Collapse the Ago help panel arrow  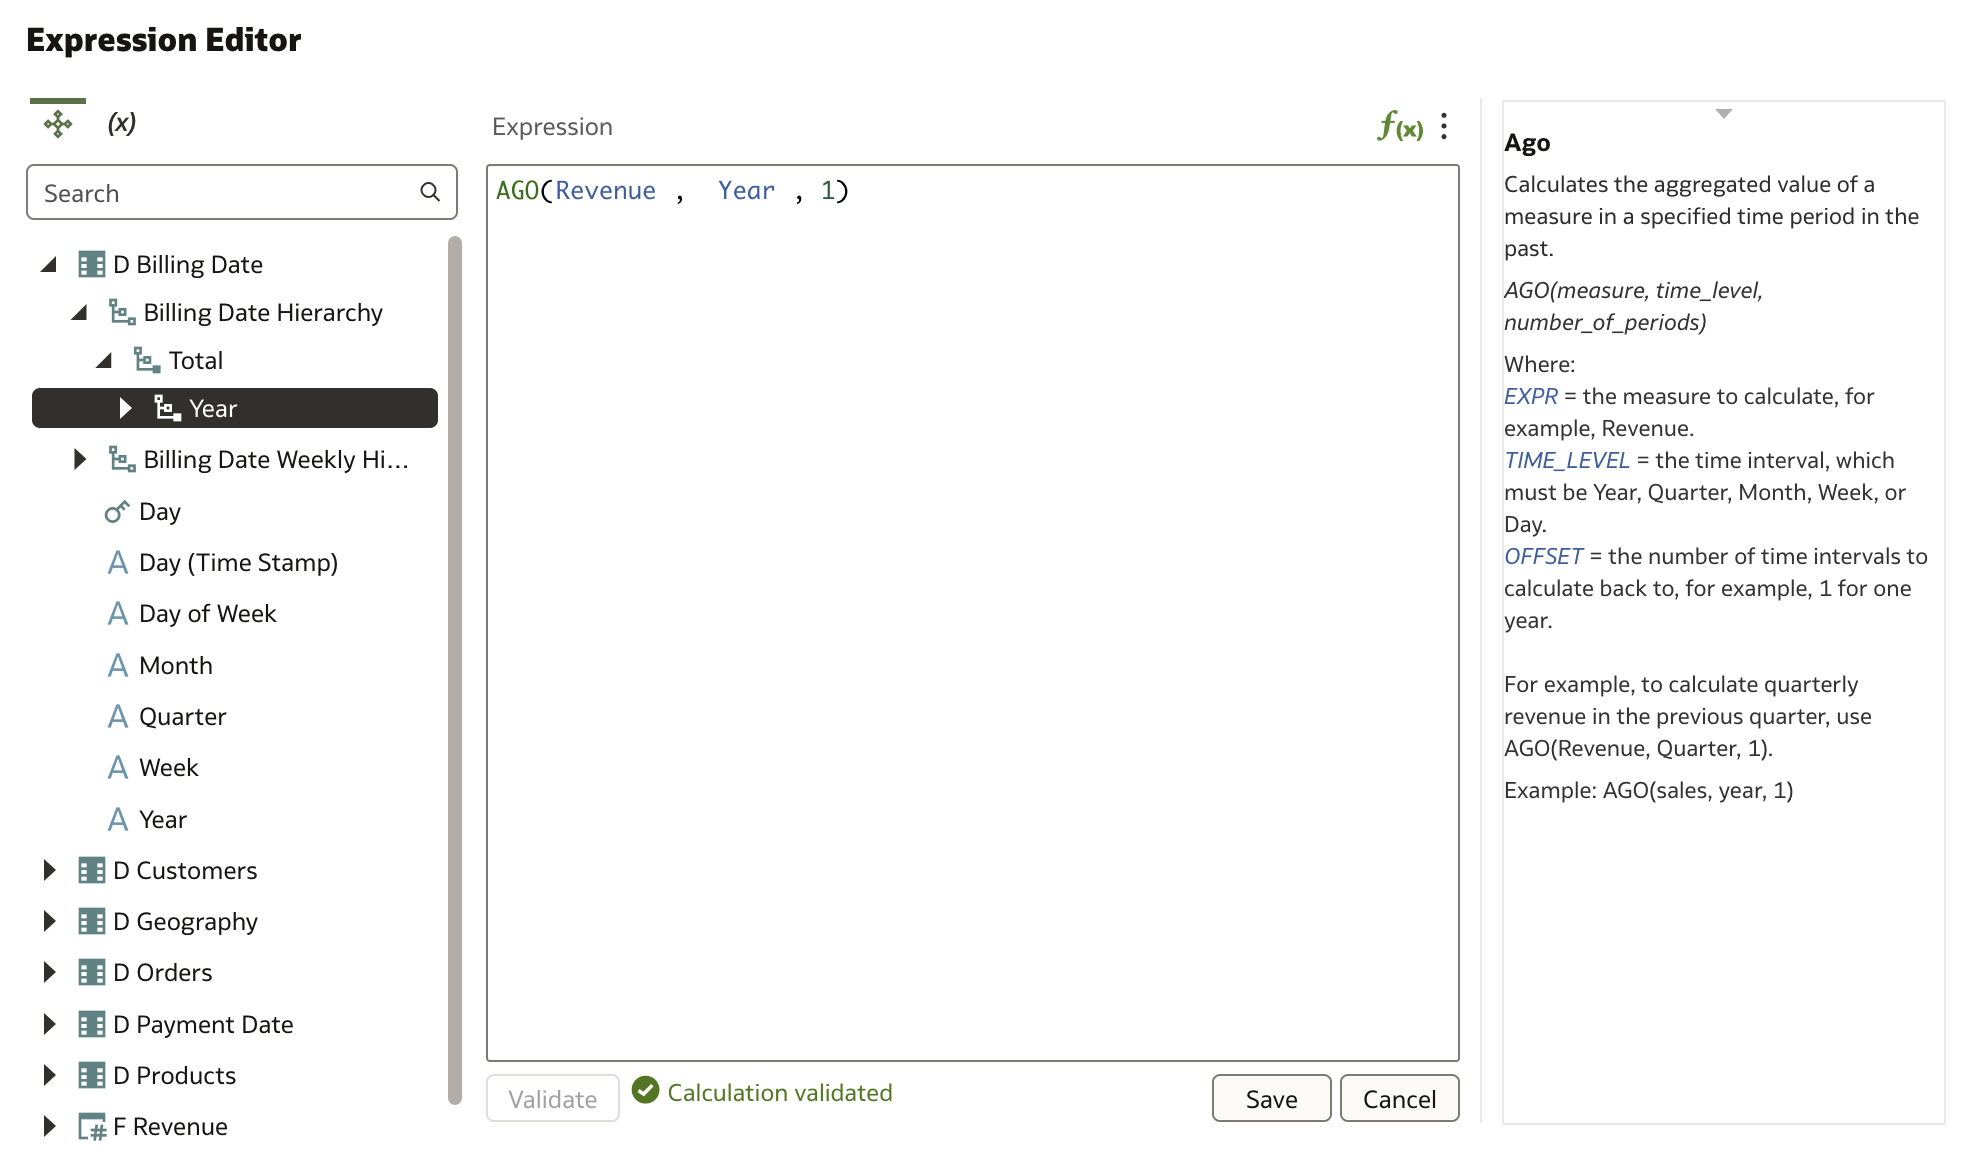tap(1723, 113)
